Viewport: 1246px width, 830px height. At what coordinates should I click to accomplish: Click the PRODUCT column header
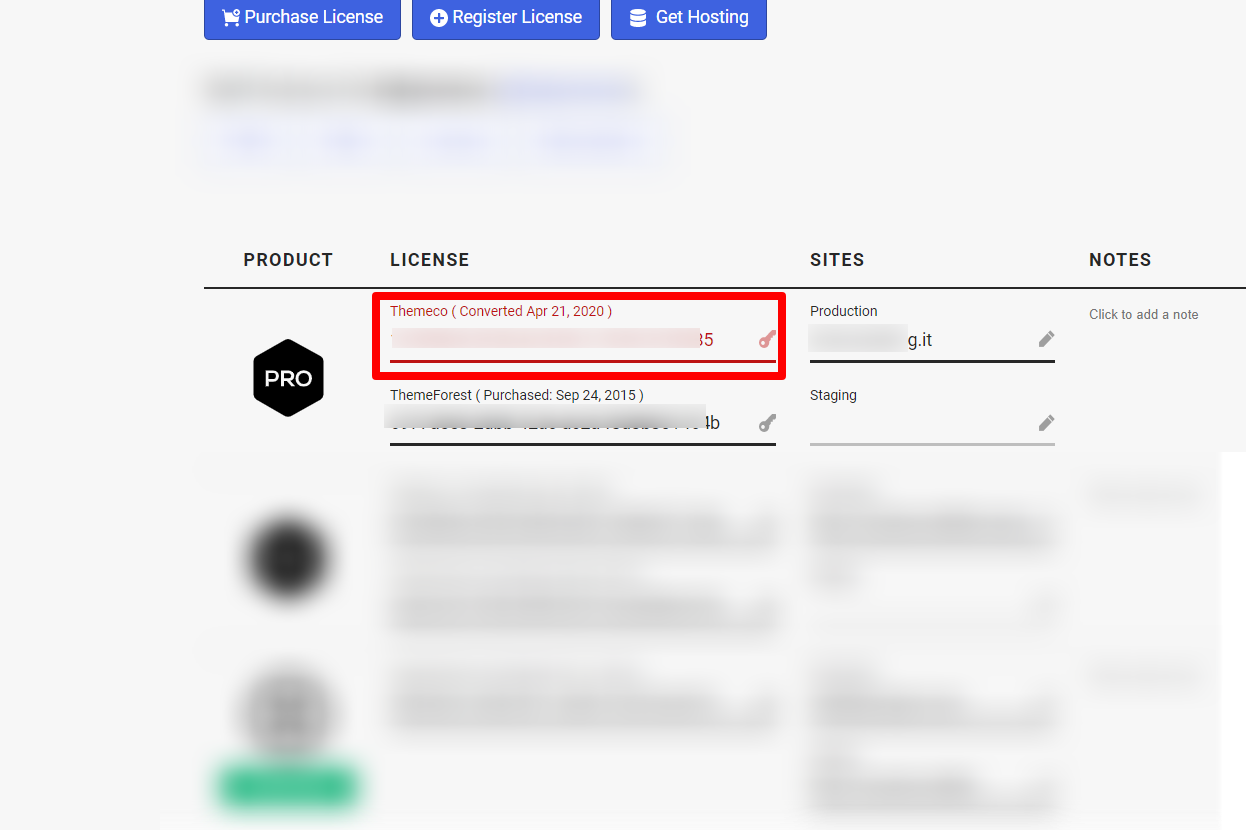tap(288, 260)
